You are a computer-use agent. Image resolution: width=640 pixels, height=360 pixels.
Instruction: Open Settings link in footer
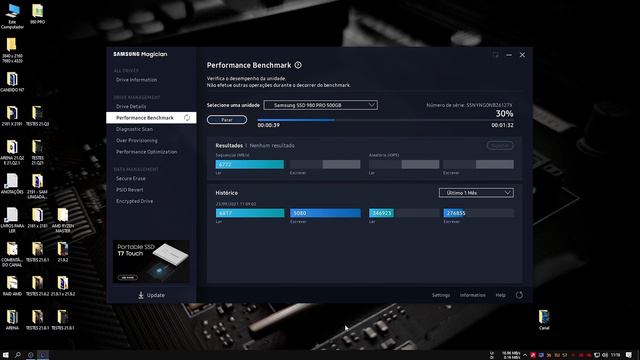pyautogui.click(x=441, y=295)
